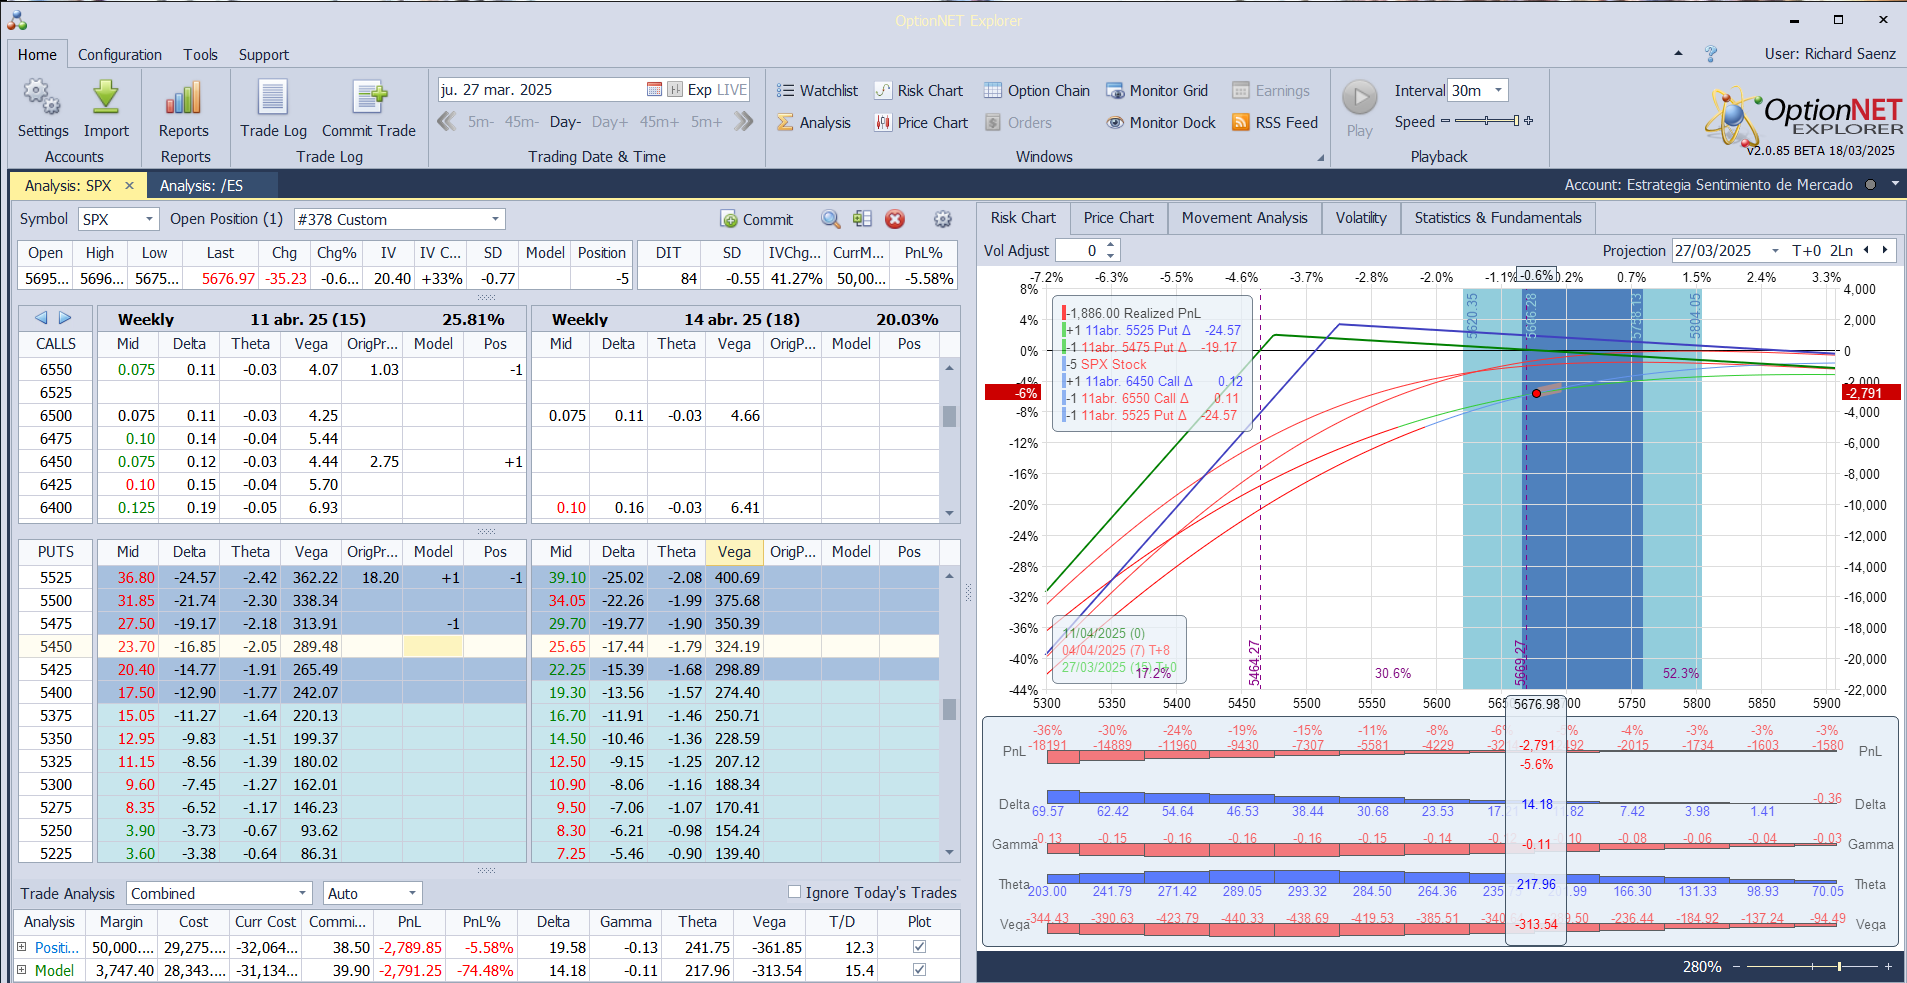Open the date picker calendar icon
Screen dimensions: 1907x983
(654, 90)
